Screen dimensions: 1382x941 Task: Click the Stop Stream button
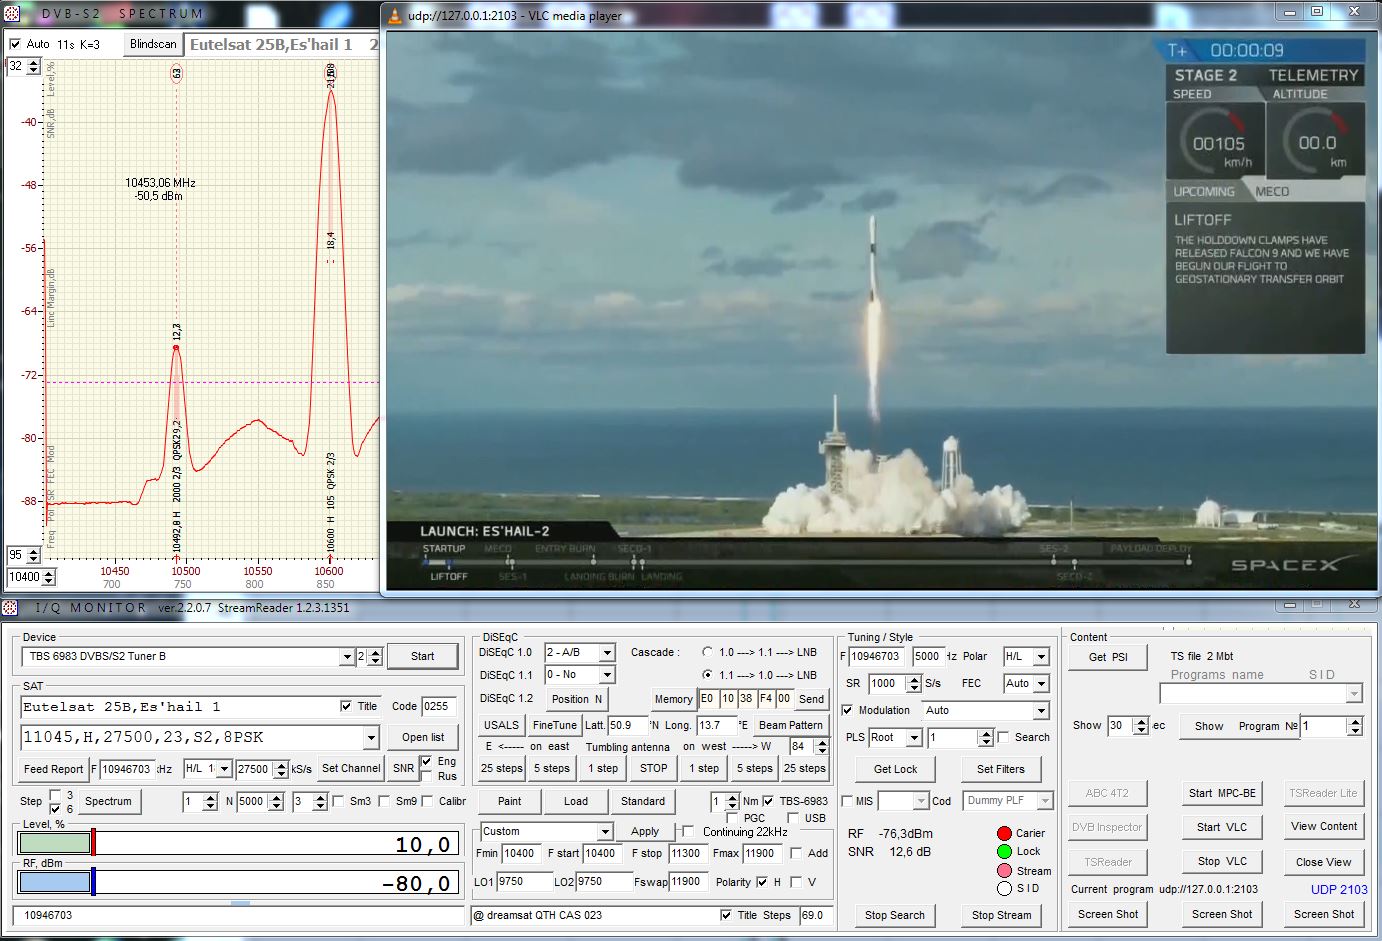(1001, 915)
